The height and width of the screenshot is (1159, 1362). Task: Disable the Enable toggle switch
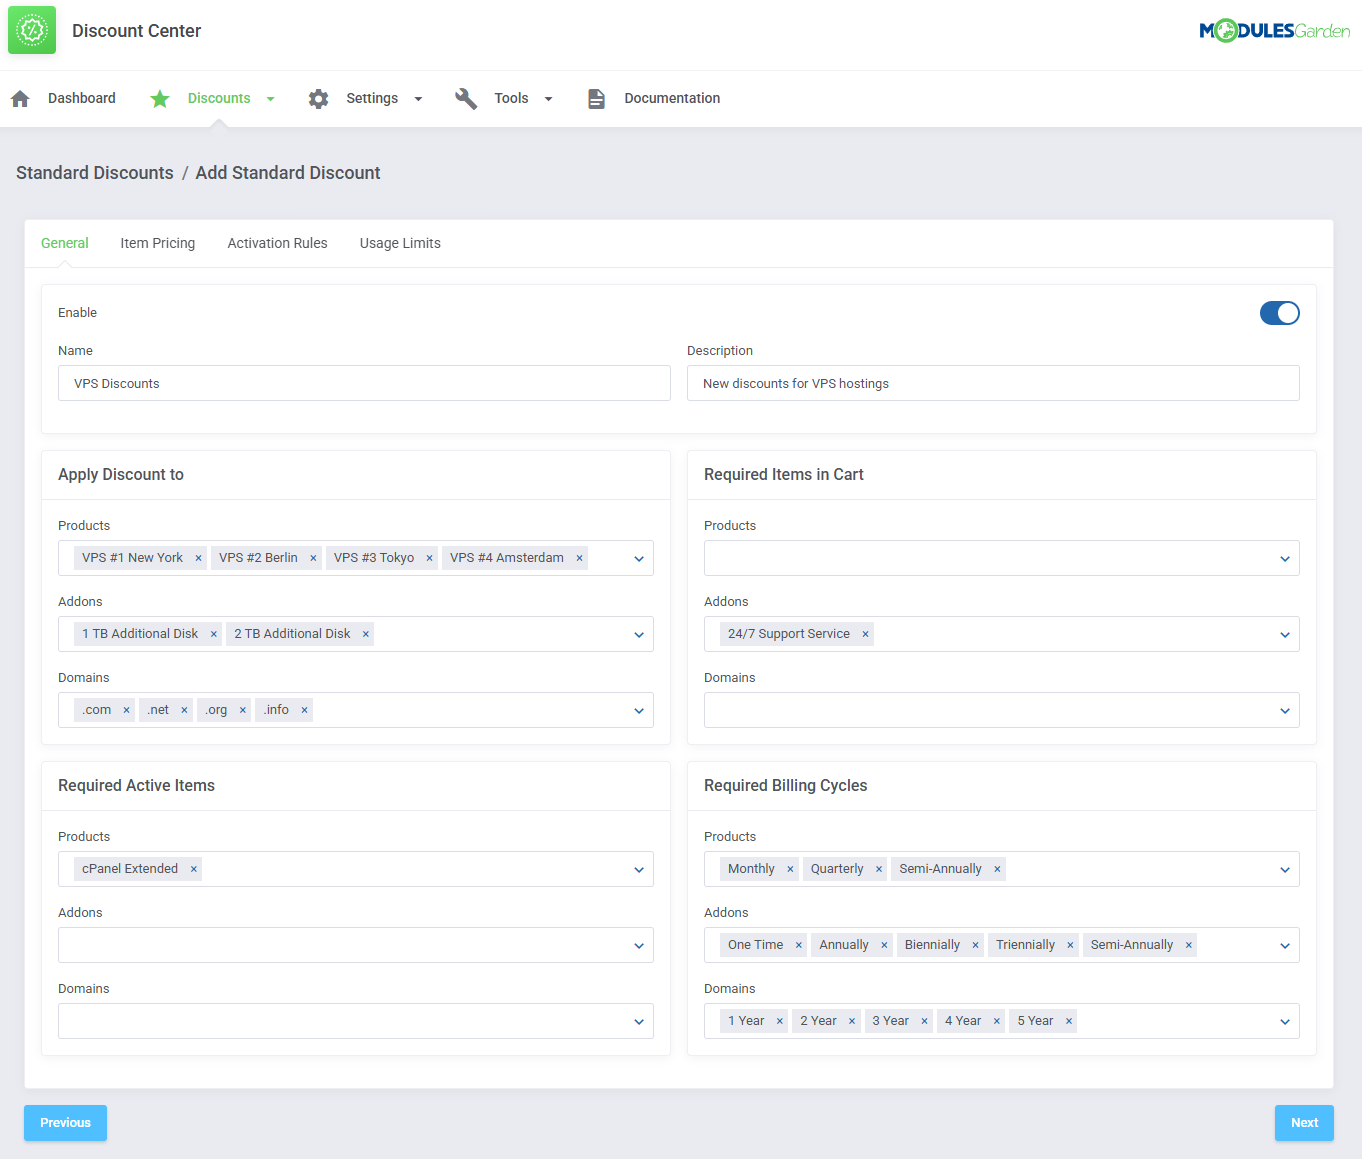click(x=1280, y=312)
